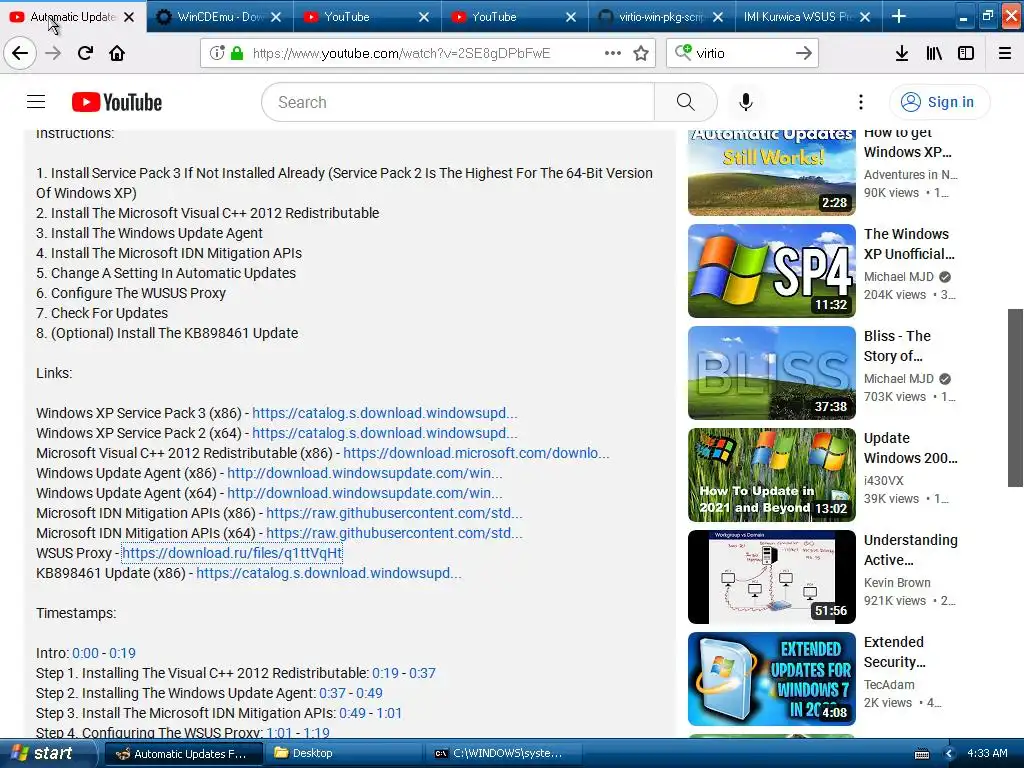Close the WinCDEmu tab
Image resolution: width=1024 pixels, height=768 pixels.
coord(276,17)
